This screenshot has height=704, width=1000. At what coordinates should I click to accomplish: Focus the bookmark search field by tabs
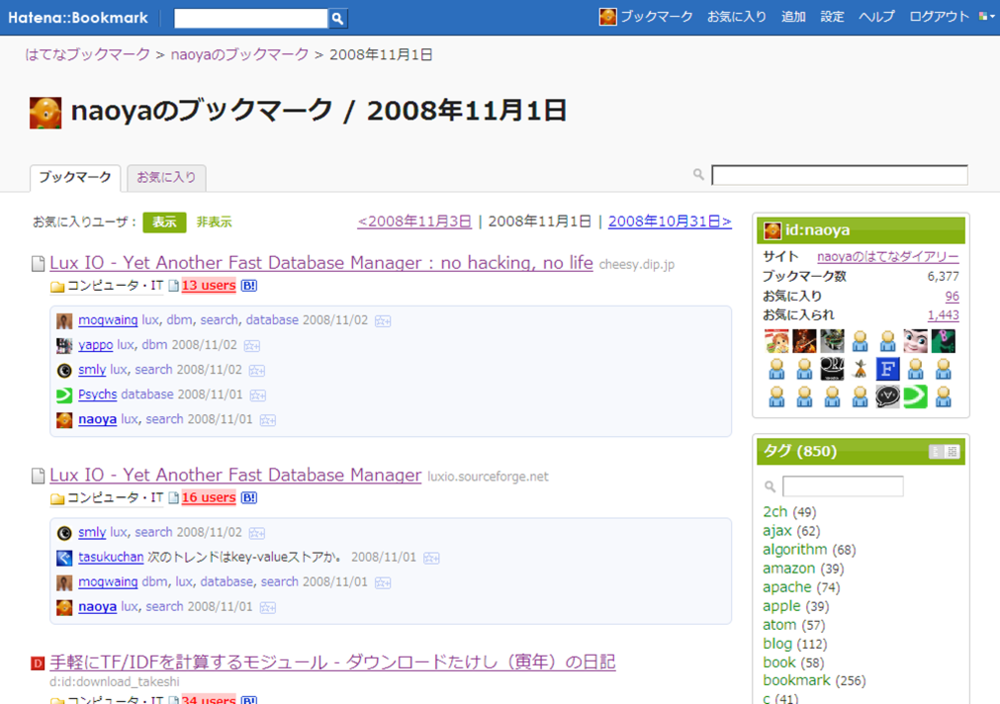coord(839,175)
